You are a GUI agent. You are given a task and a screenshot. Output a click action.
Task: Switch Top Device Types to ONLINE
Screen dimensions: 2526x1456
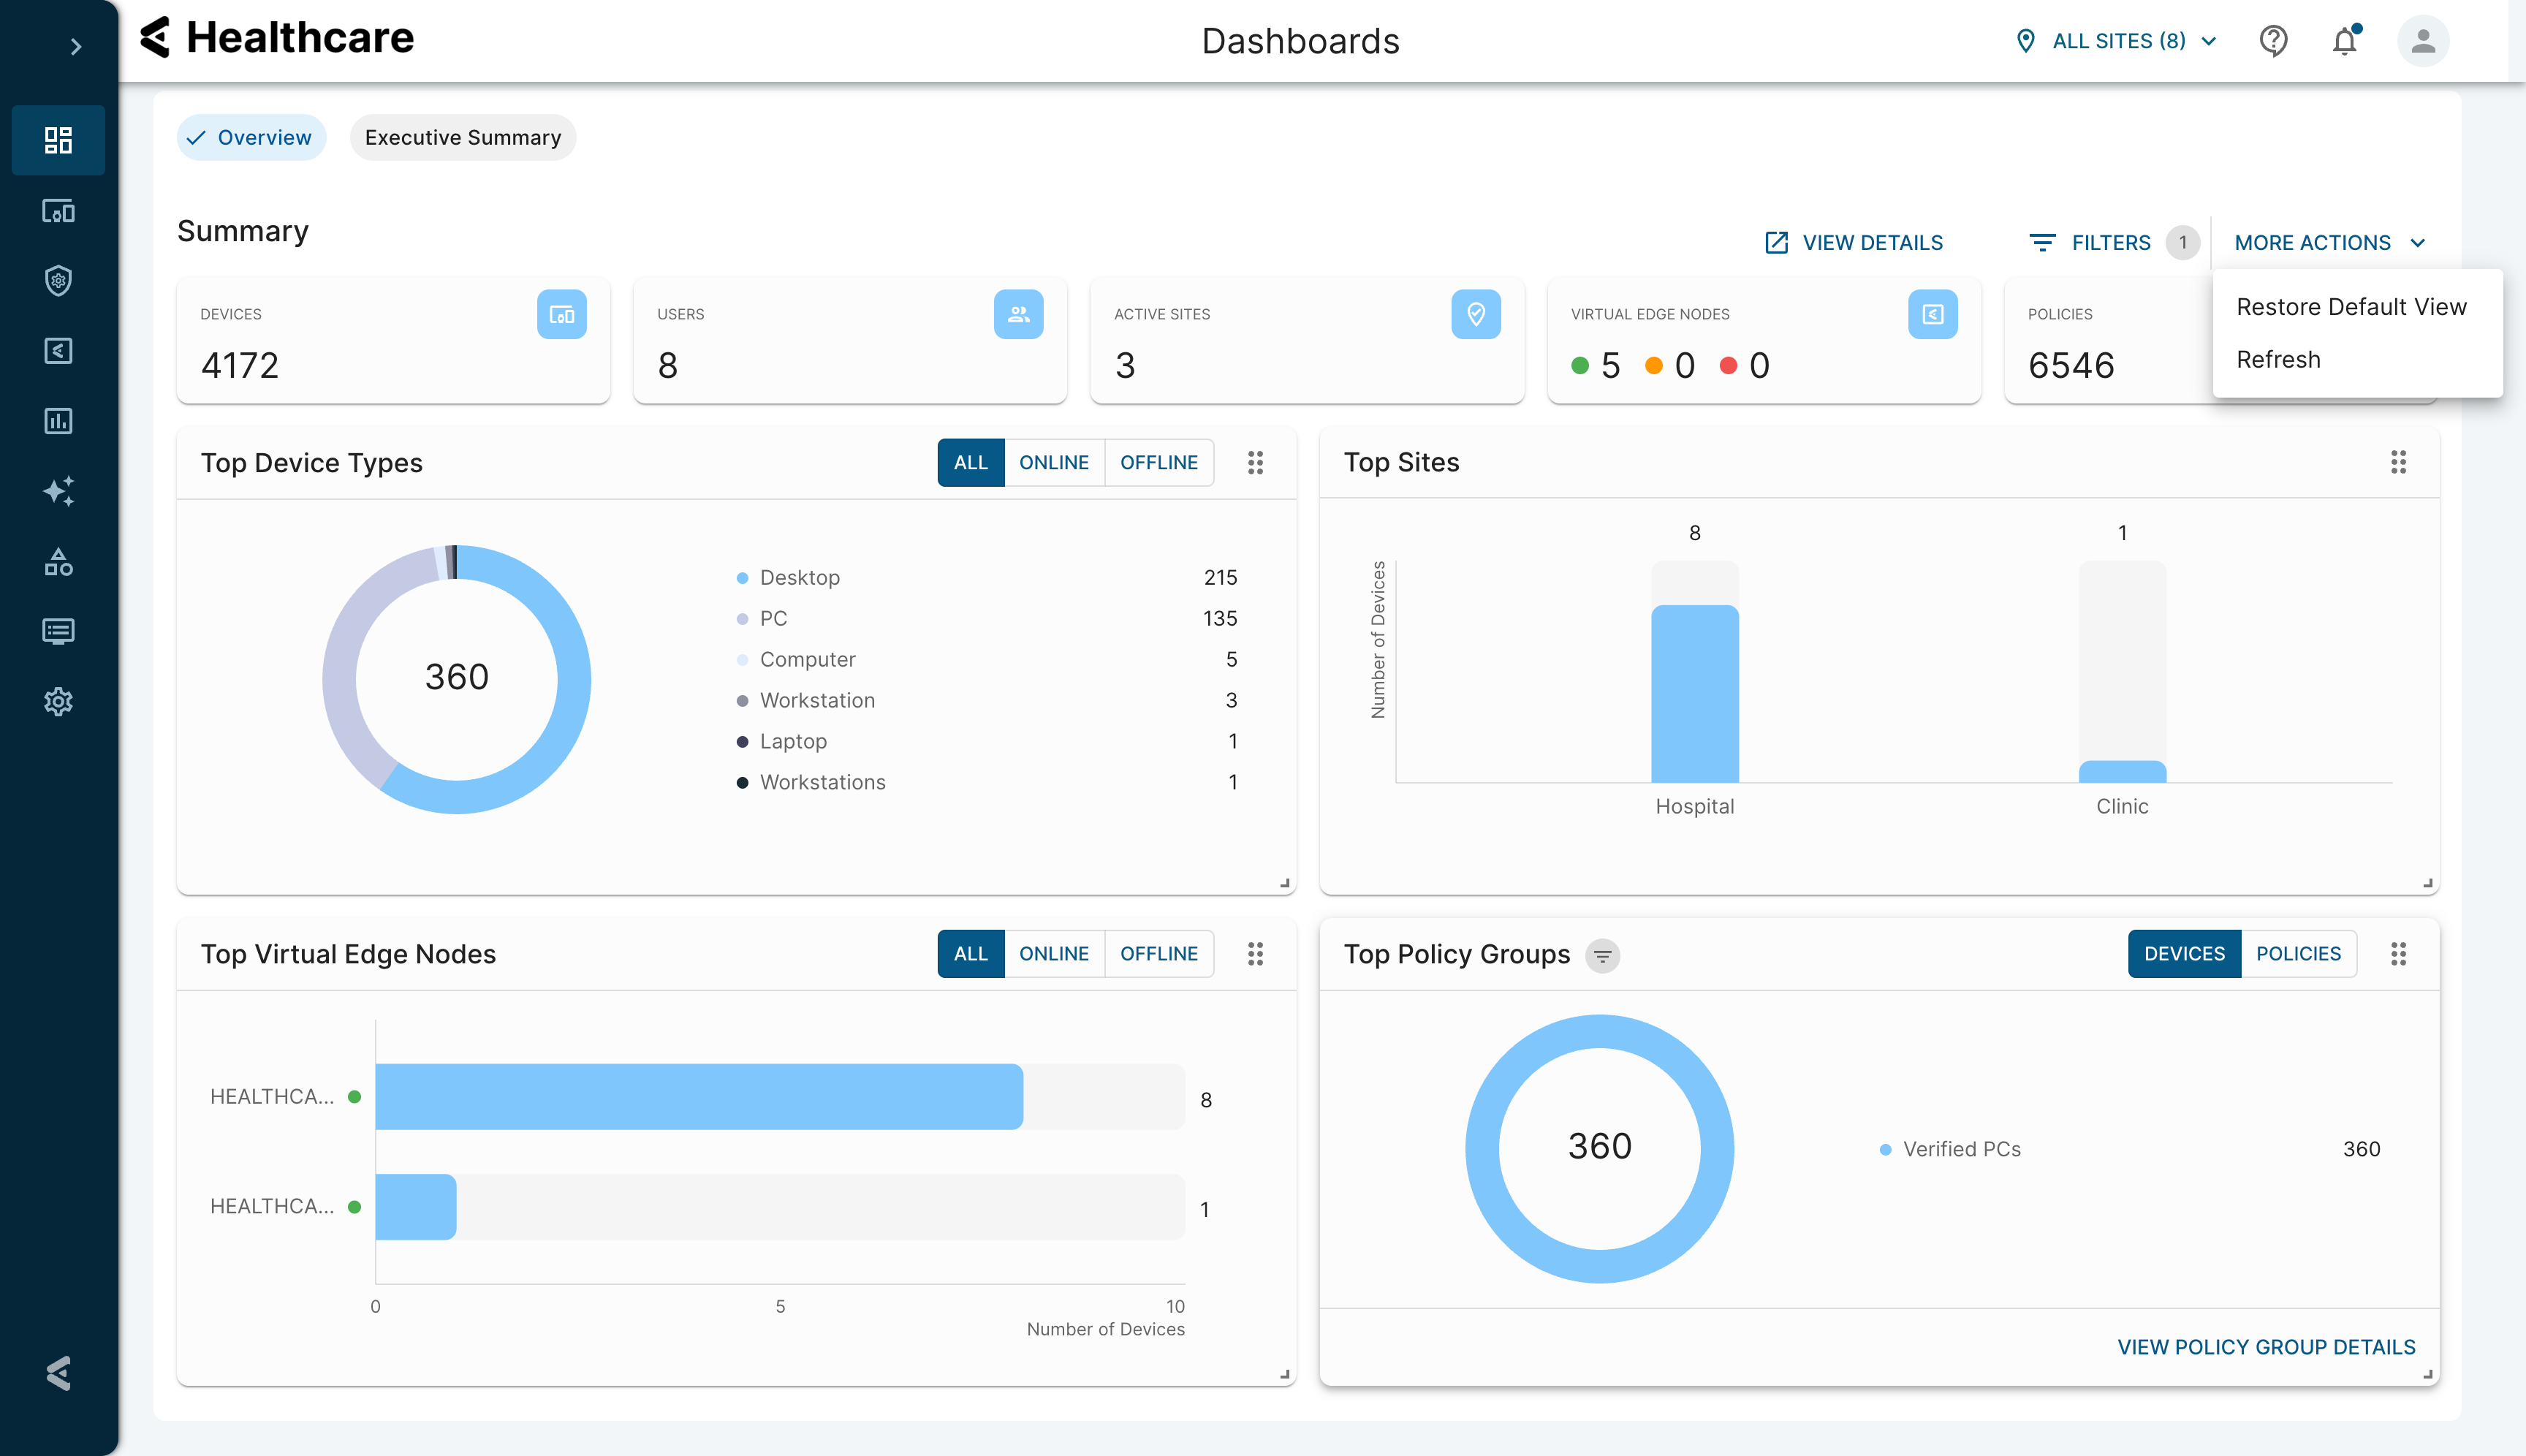(1053, 462)
